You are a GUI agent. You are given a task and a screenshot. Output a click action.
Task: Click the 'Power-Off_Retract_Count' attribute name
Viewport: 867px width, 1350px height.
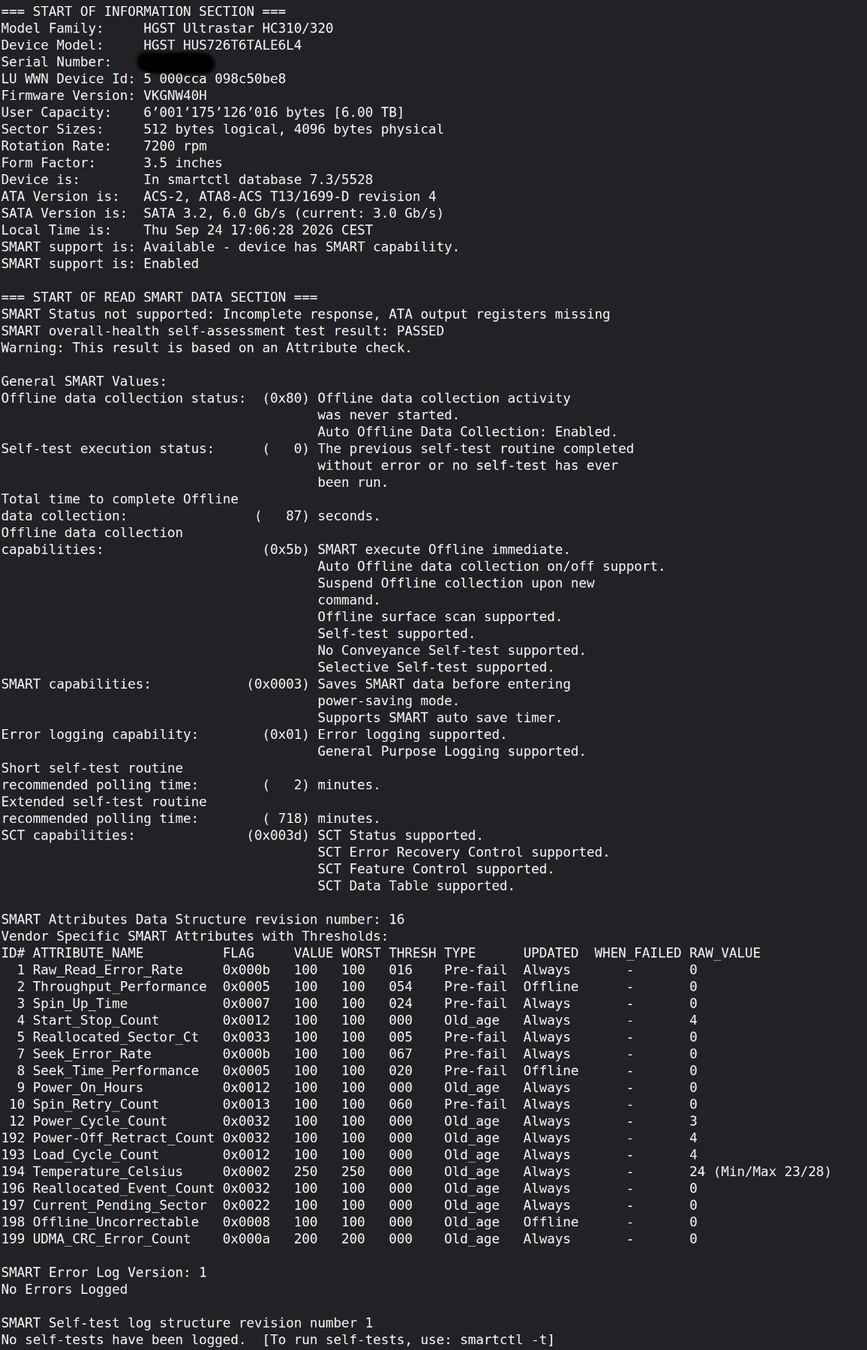(x=124, y=1137)
